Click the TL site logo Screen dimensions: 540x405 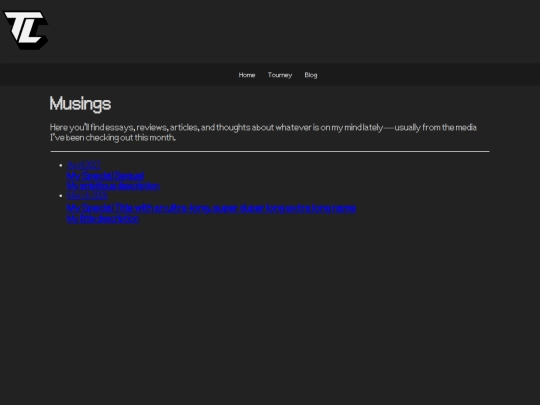click(25, 30)
